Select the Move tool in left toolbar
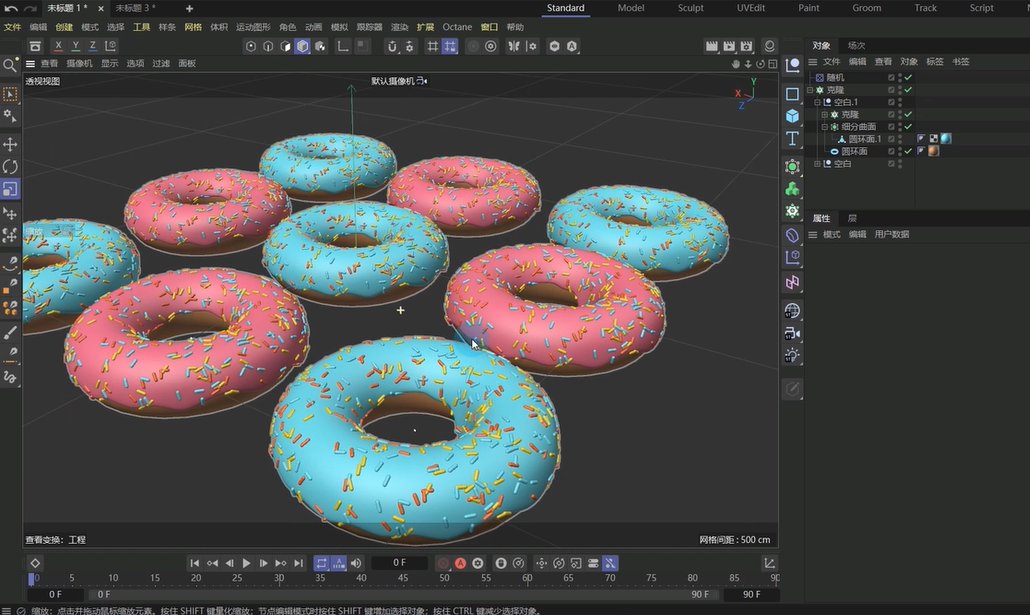1030x615 pixels. pos(10,145)
